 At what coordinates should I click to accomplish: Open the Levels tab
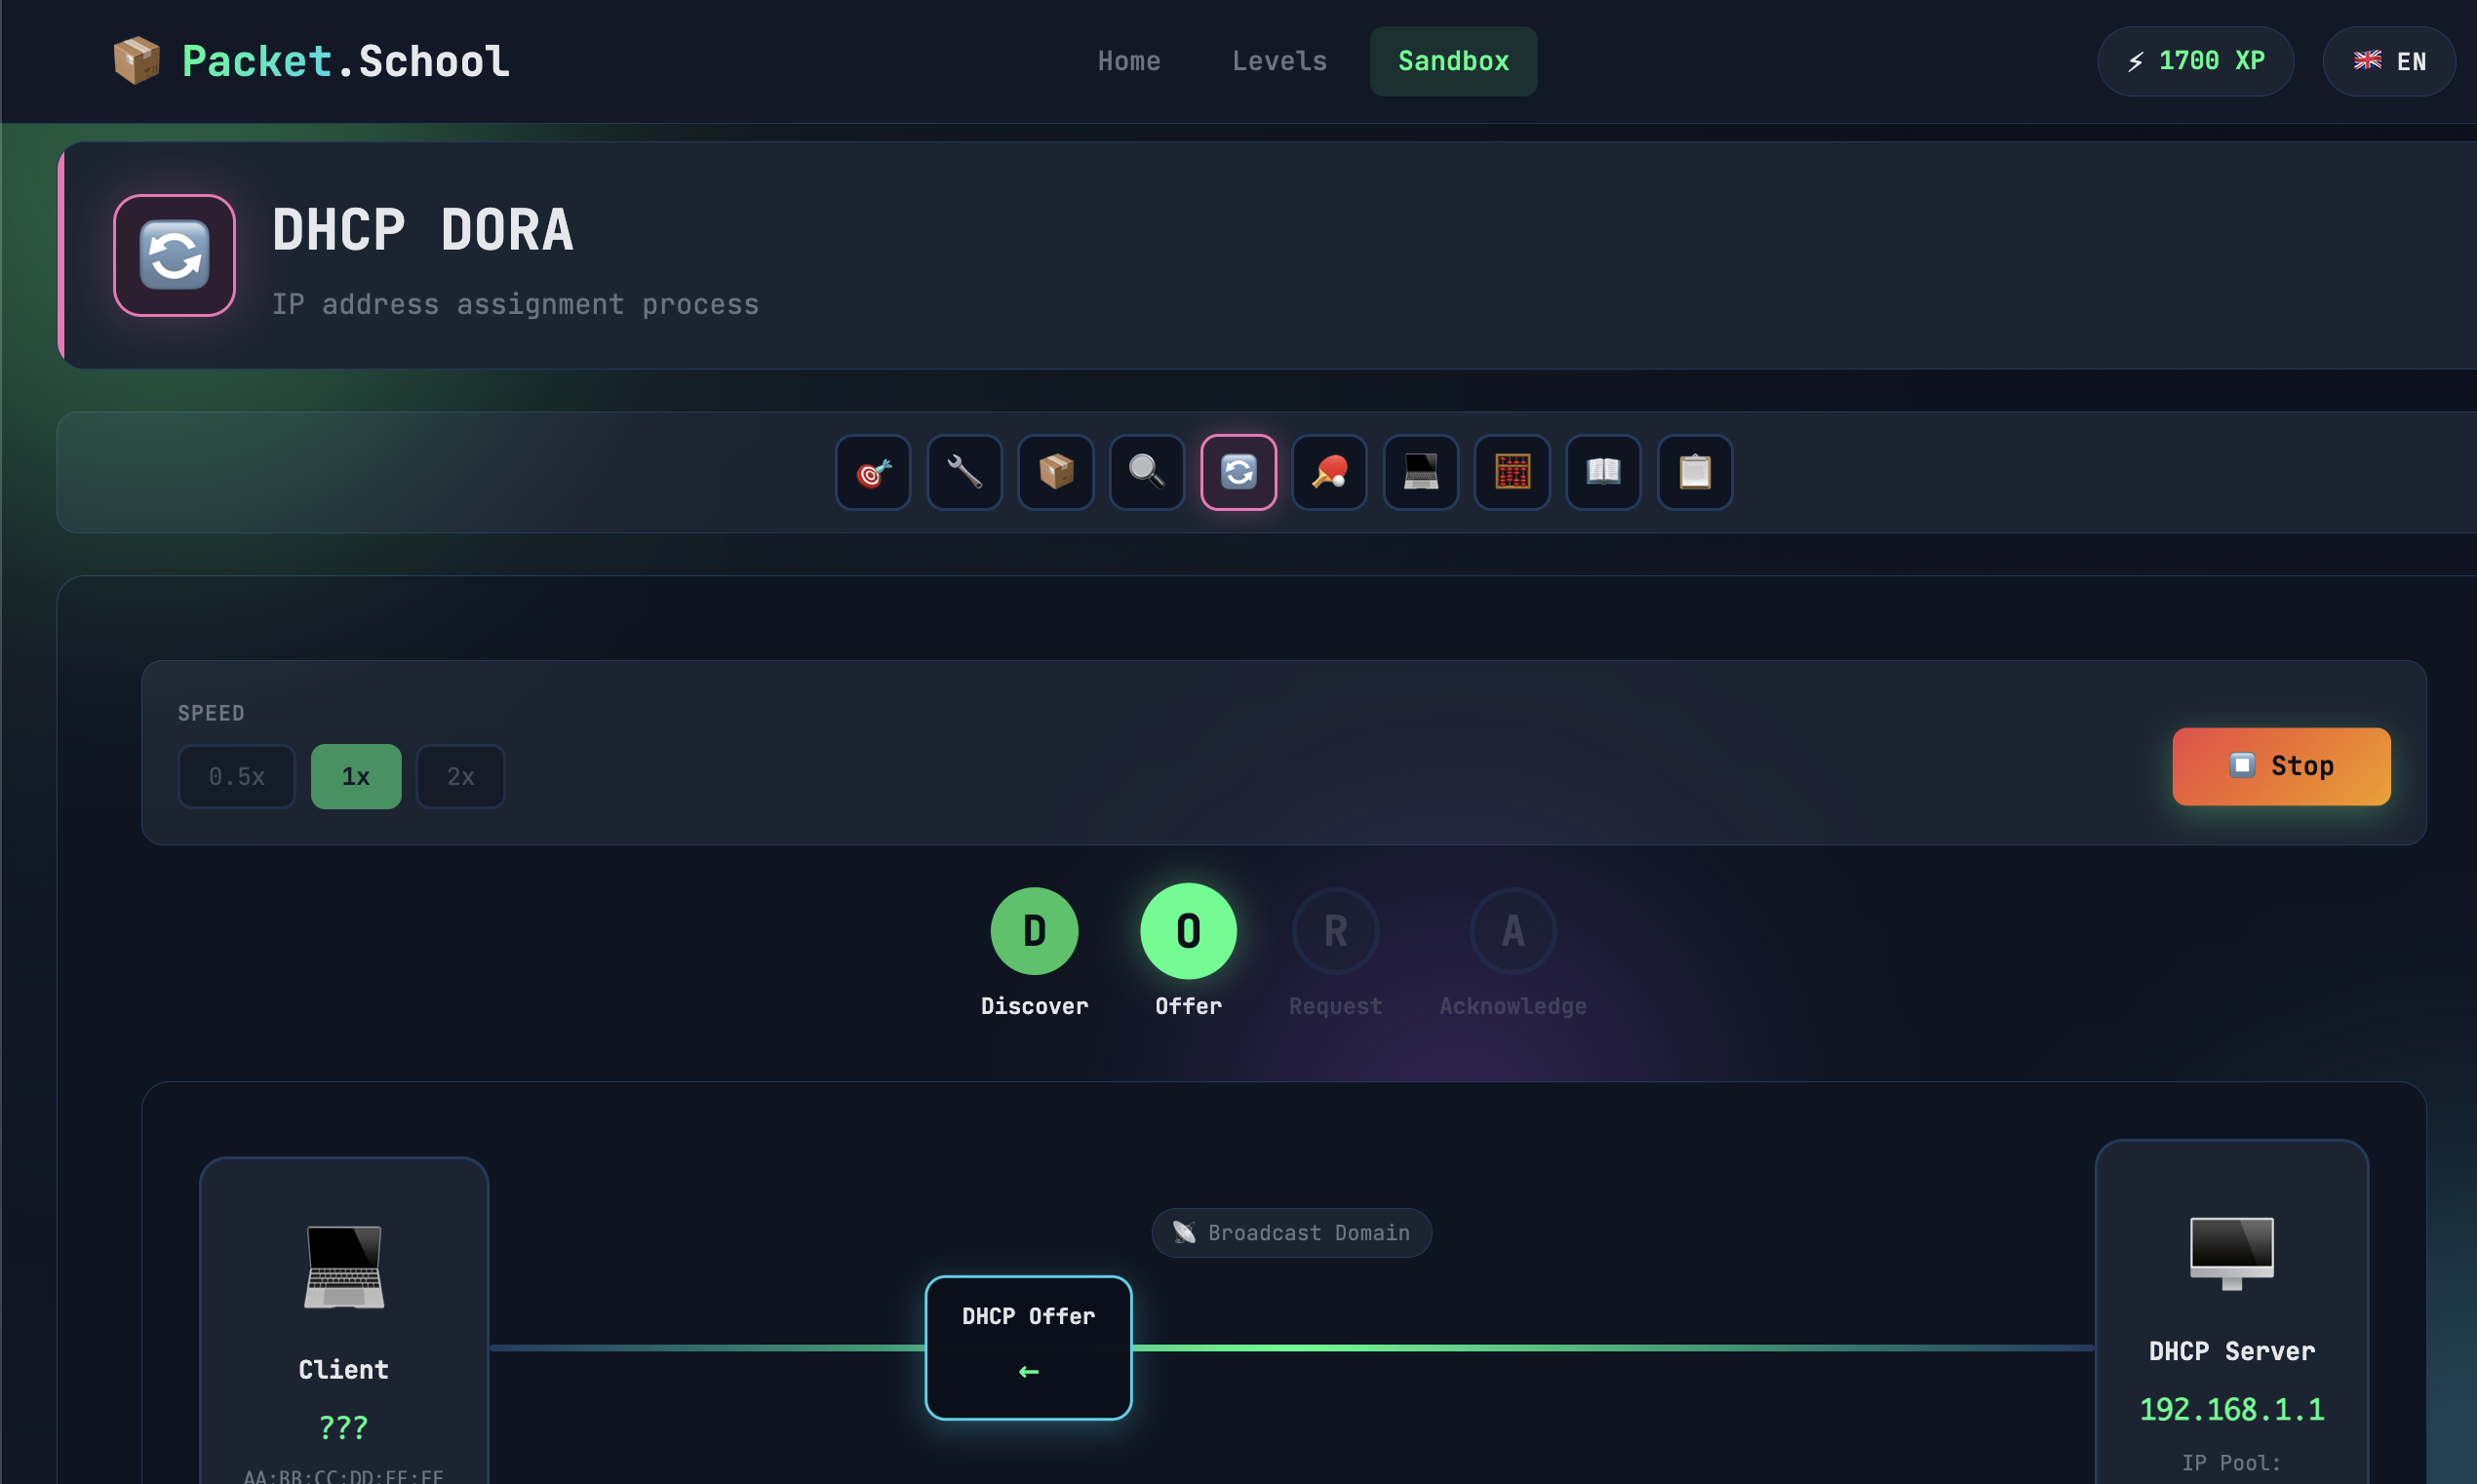coord(1279,61)
